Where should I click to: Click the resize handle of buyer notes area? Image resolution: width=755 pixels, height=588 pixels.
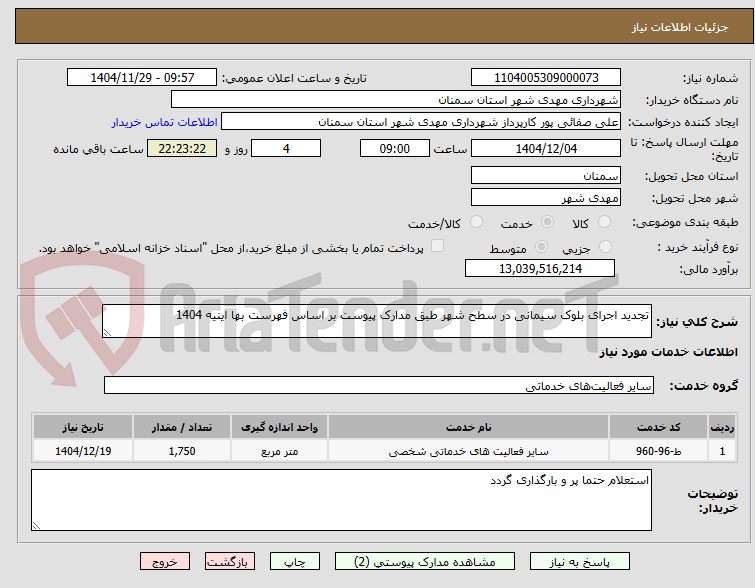click(36, 526)
